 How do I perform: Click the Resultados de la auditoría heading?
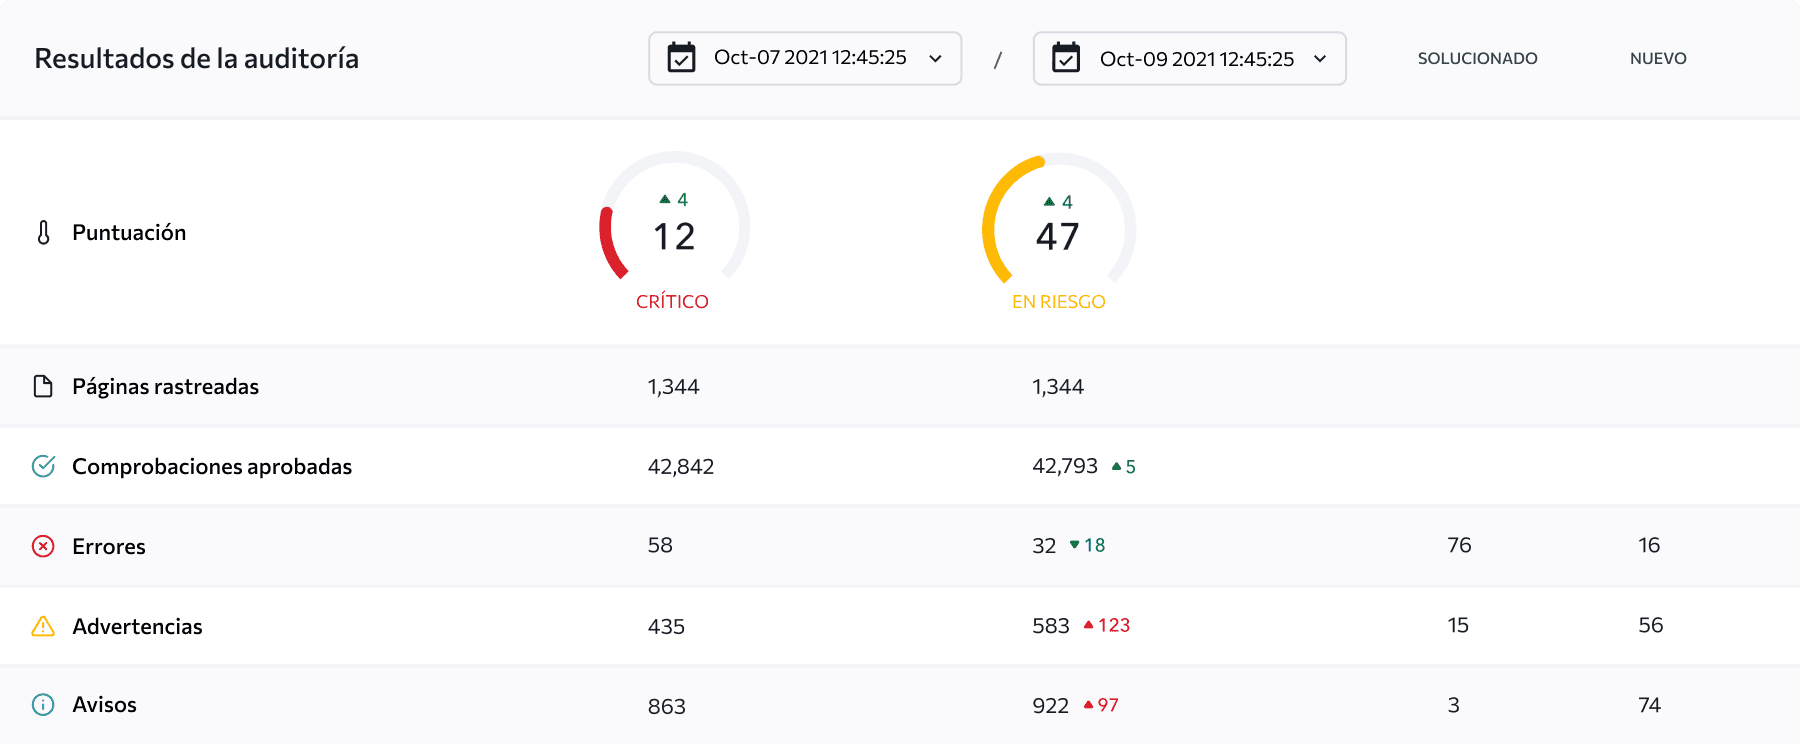click(197, 58)
